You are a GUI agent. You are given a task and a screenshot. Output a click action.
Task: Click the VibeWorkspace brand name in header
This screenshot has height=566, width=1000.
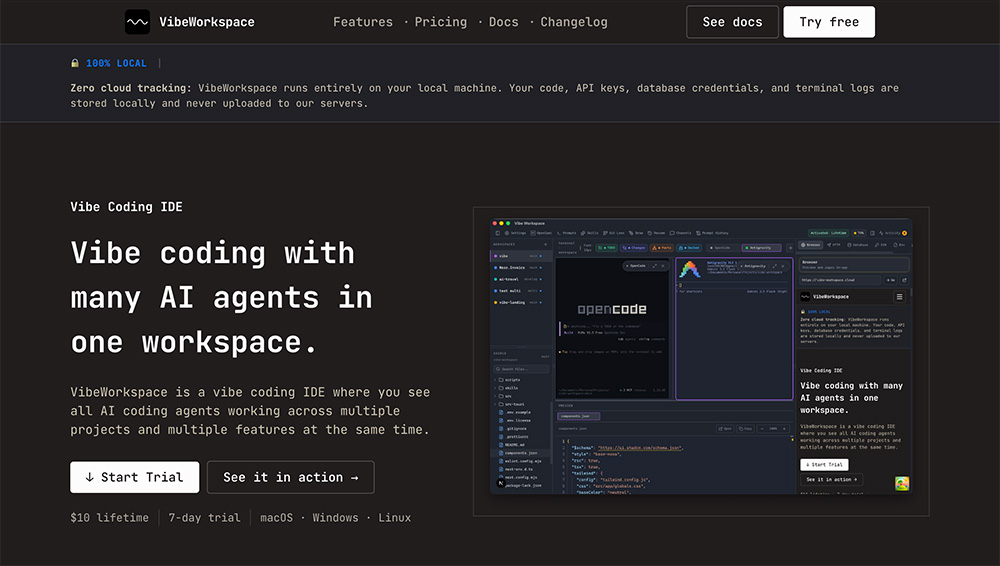[x=207, y=22]
